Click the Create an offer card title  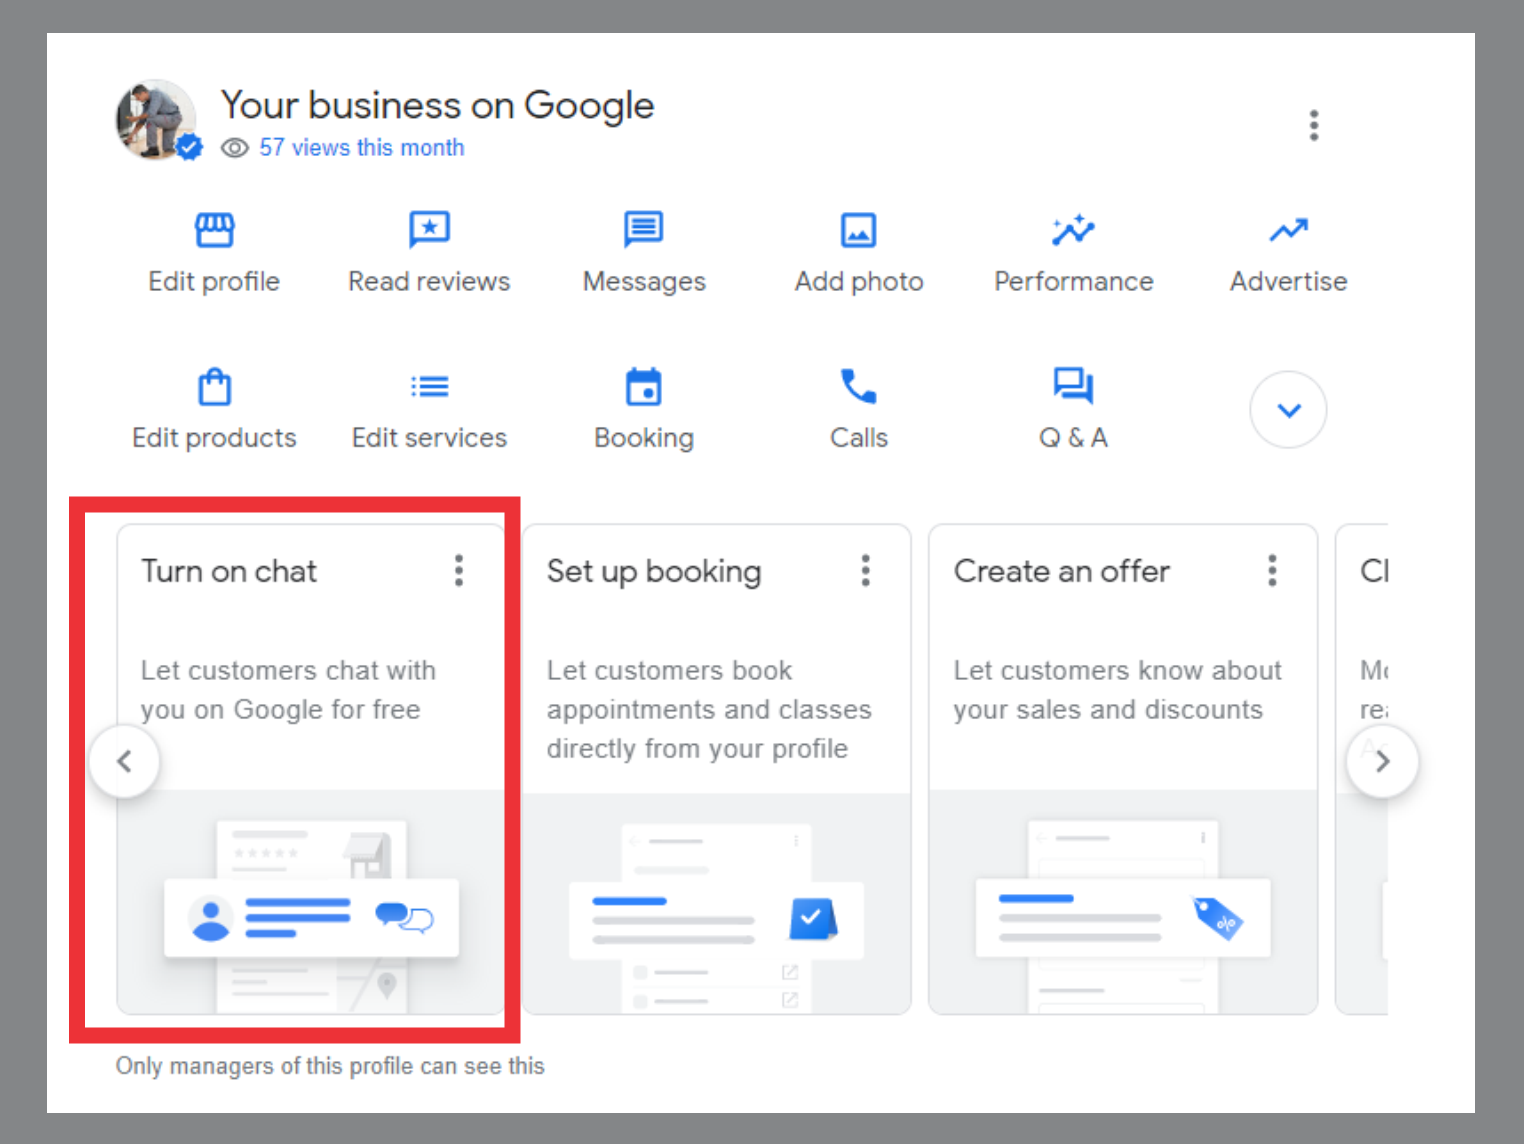[1061, 571]
